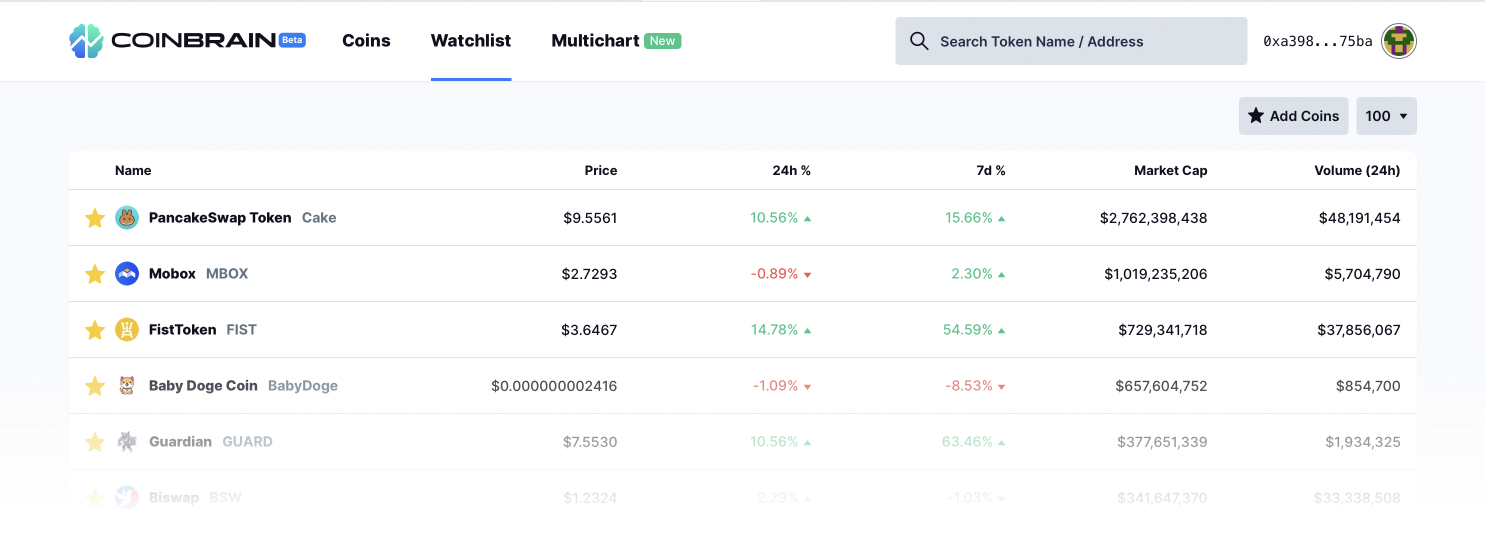Click Mobox 7d change 2.30%
The image size is (1485, 546).
979,274
